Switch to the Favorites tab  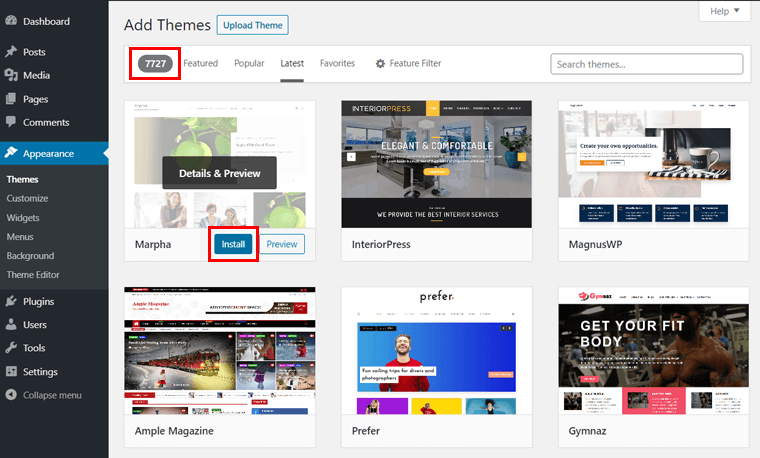(337, 63)
